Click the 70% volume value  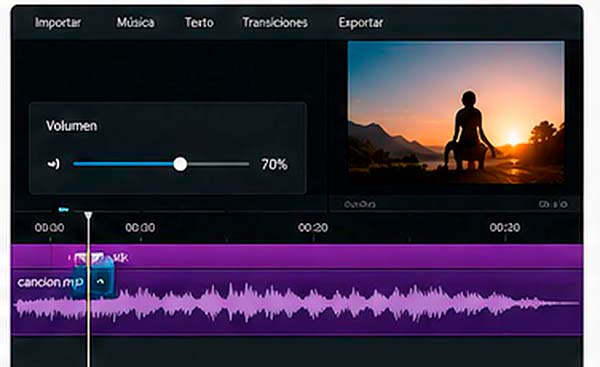click(274, 165)
